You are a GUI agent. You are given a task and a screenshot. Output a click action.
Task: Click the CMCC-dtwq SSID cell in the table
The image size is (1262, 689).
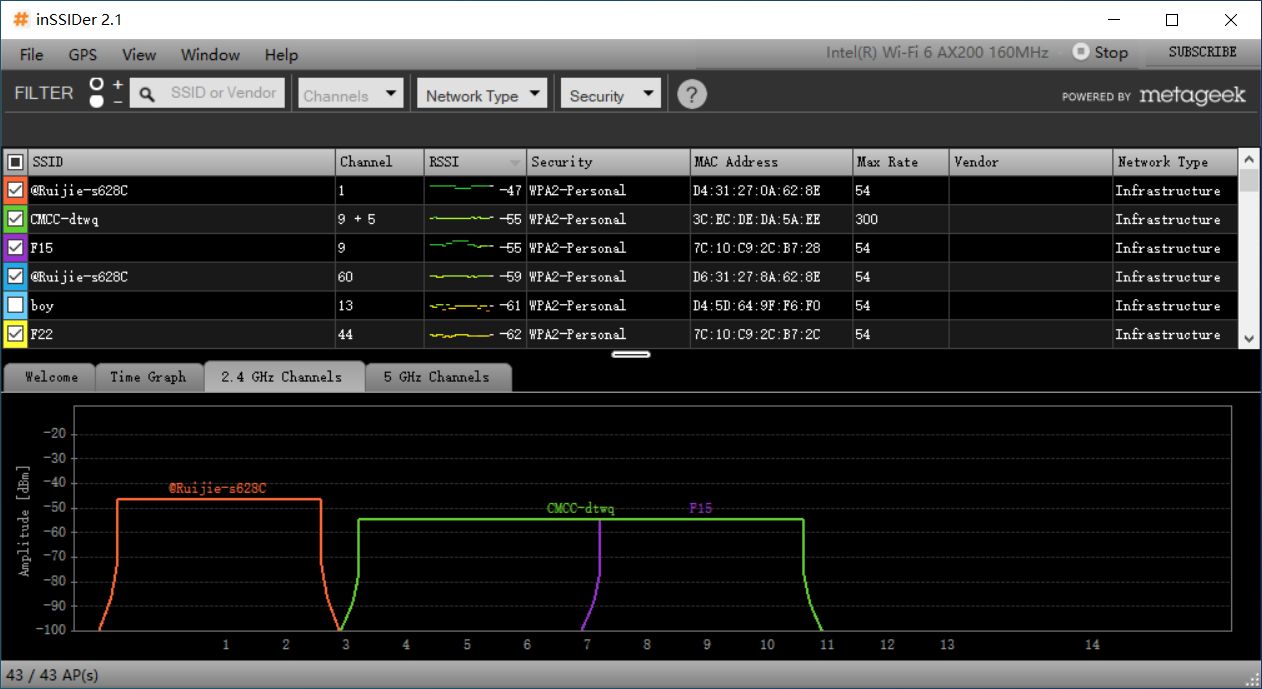click(181, 219)
